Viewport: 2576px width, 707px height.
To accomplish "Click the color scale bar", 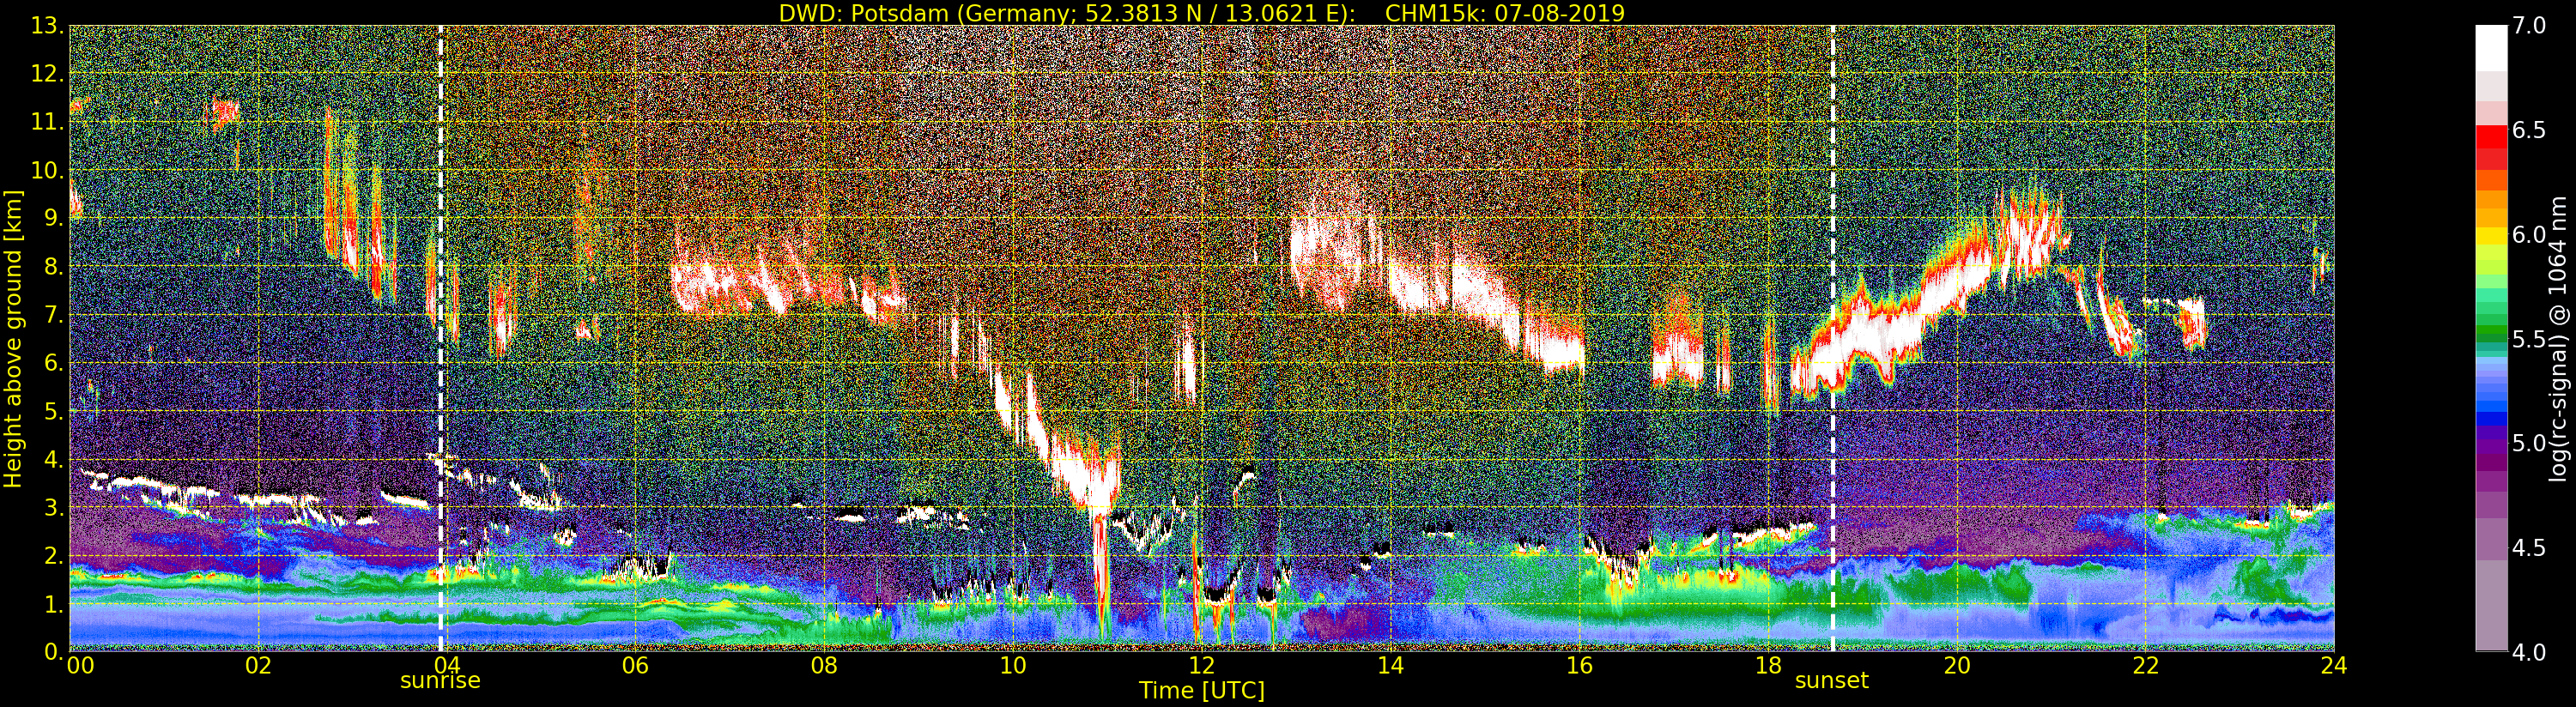I will coord(2491,338).
